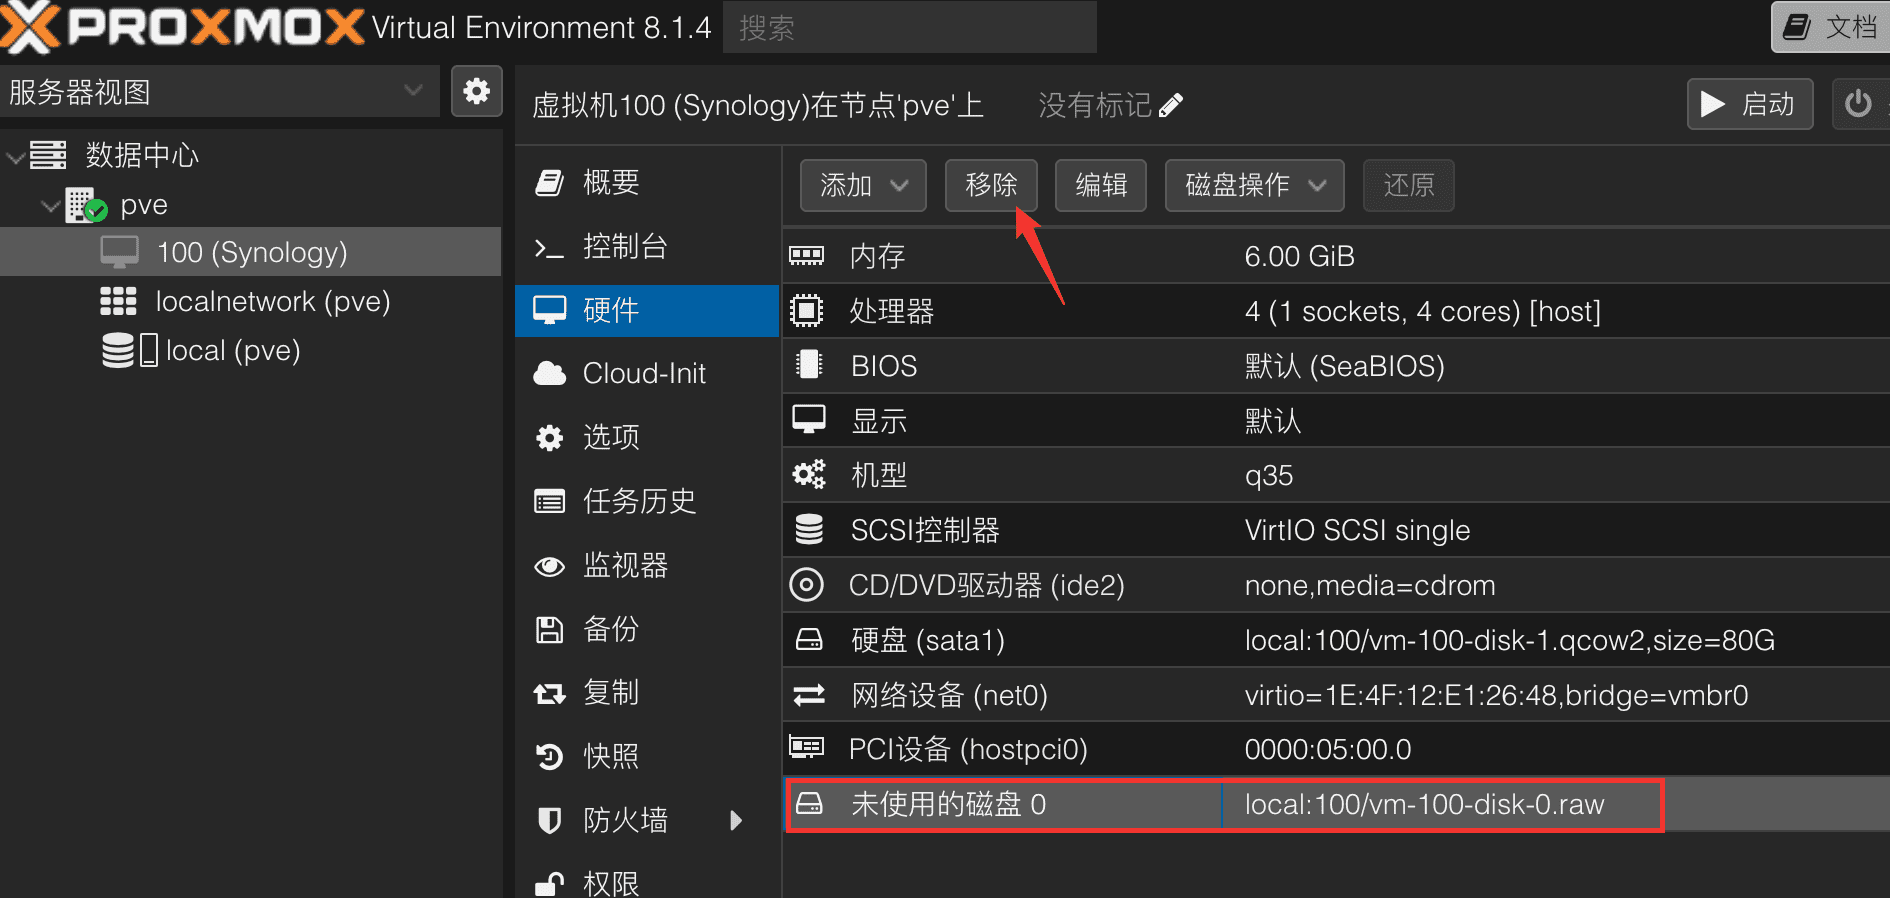Open the 监视器 monitor tab

click(647, 565)
